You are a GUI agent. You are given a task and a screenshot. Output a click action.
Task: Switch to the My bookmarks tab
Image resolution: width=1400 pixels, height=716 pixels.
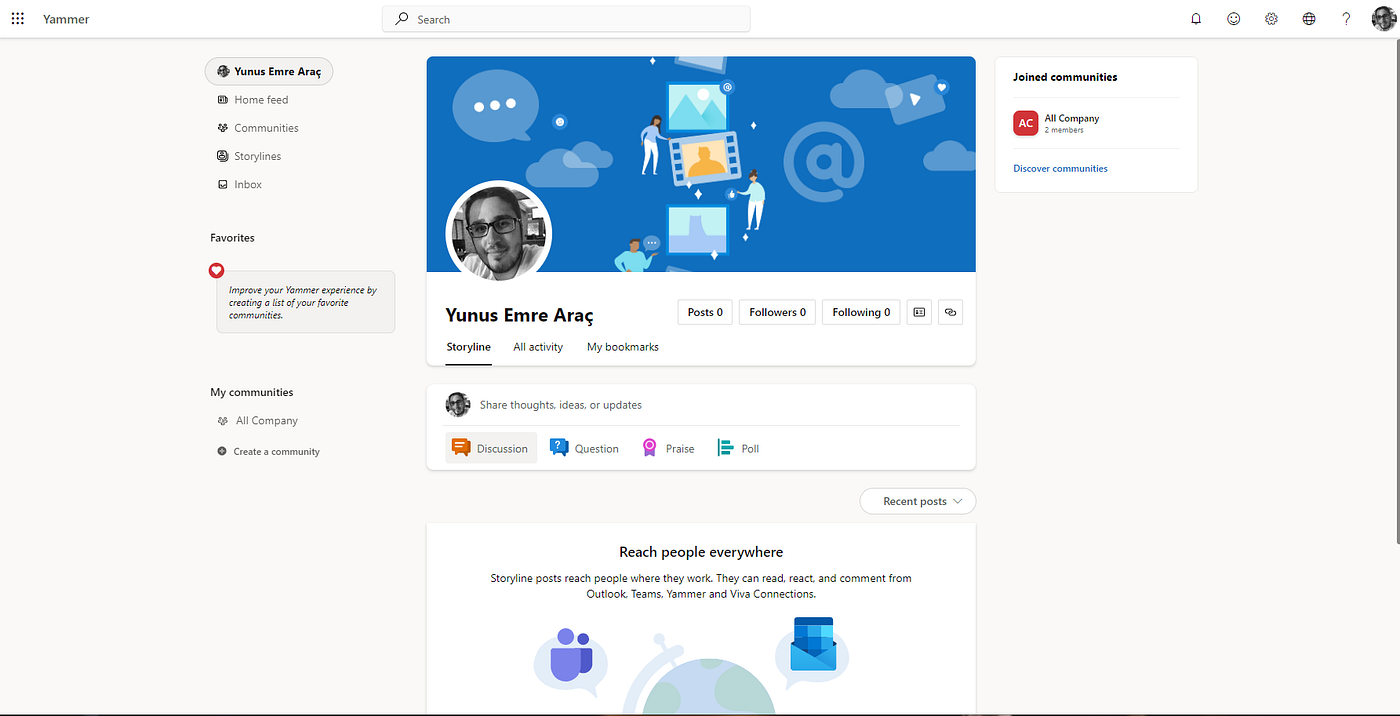point(623,347)
